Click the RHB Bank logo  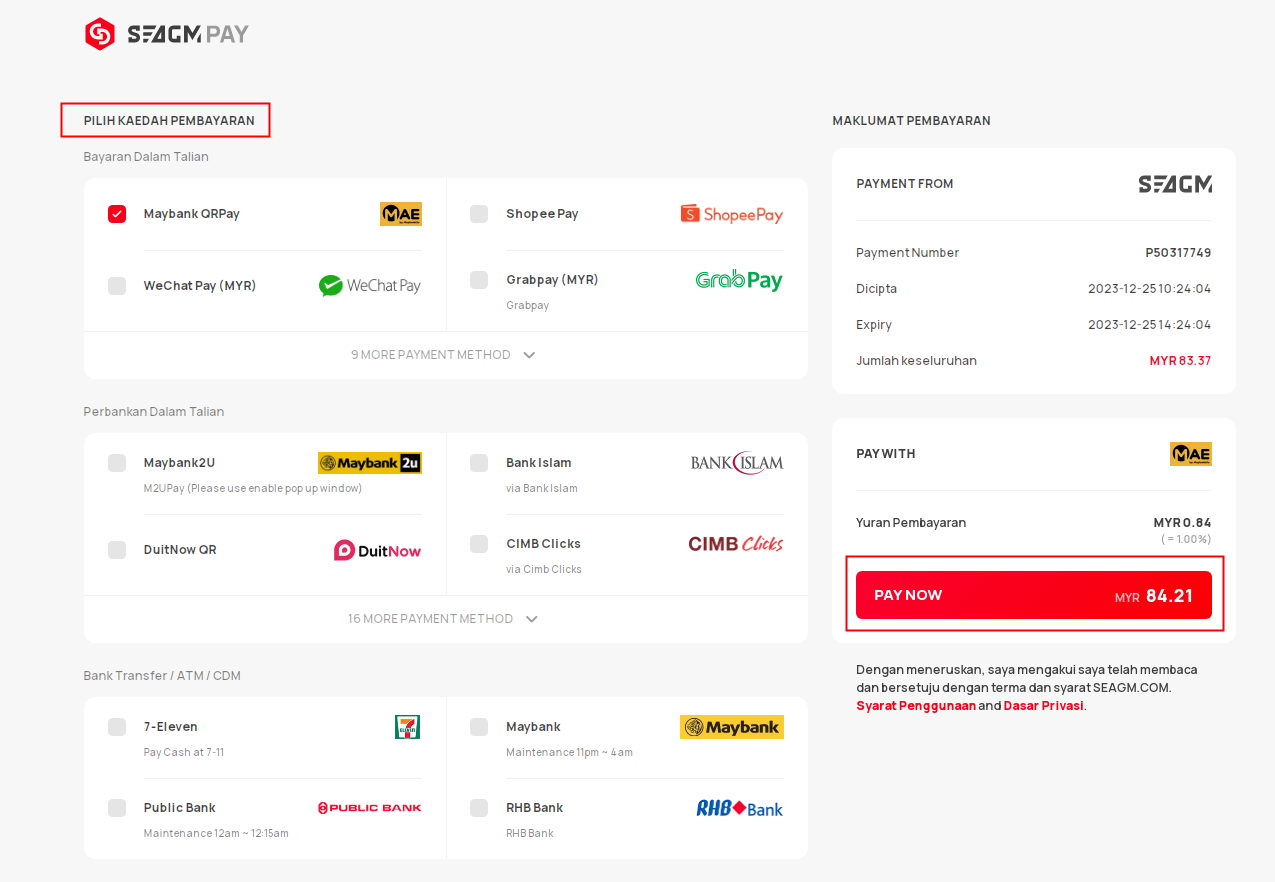click(x=740, y=808)
